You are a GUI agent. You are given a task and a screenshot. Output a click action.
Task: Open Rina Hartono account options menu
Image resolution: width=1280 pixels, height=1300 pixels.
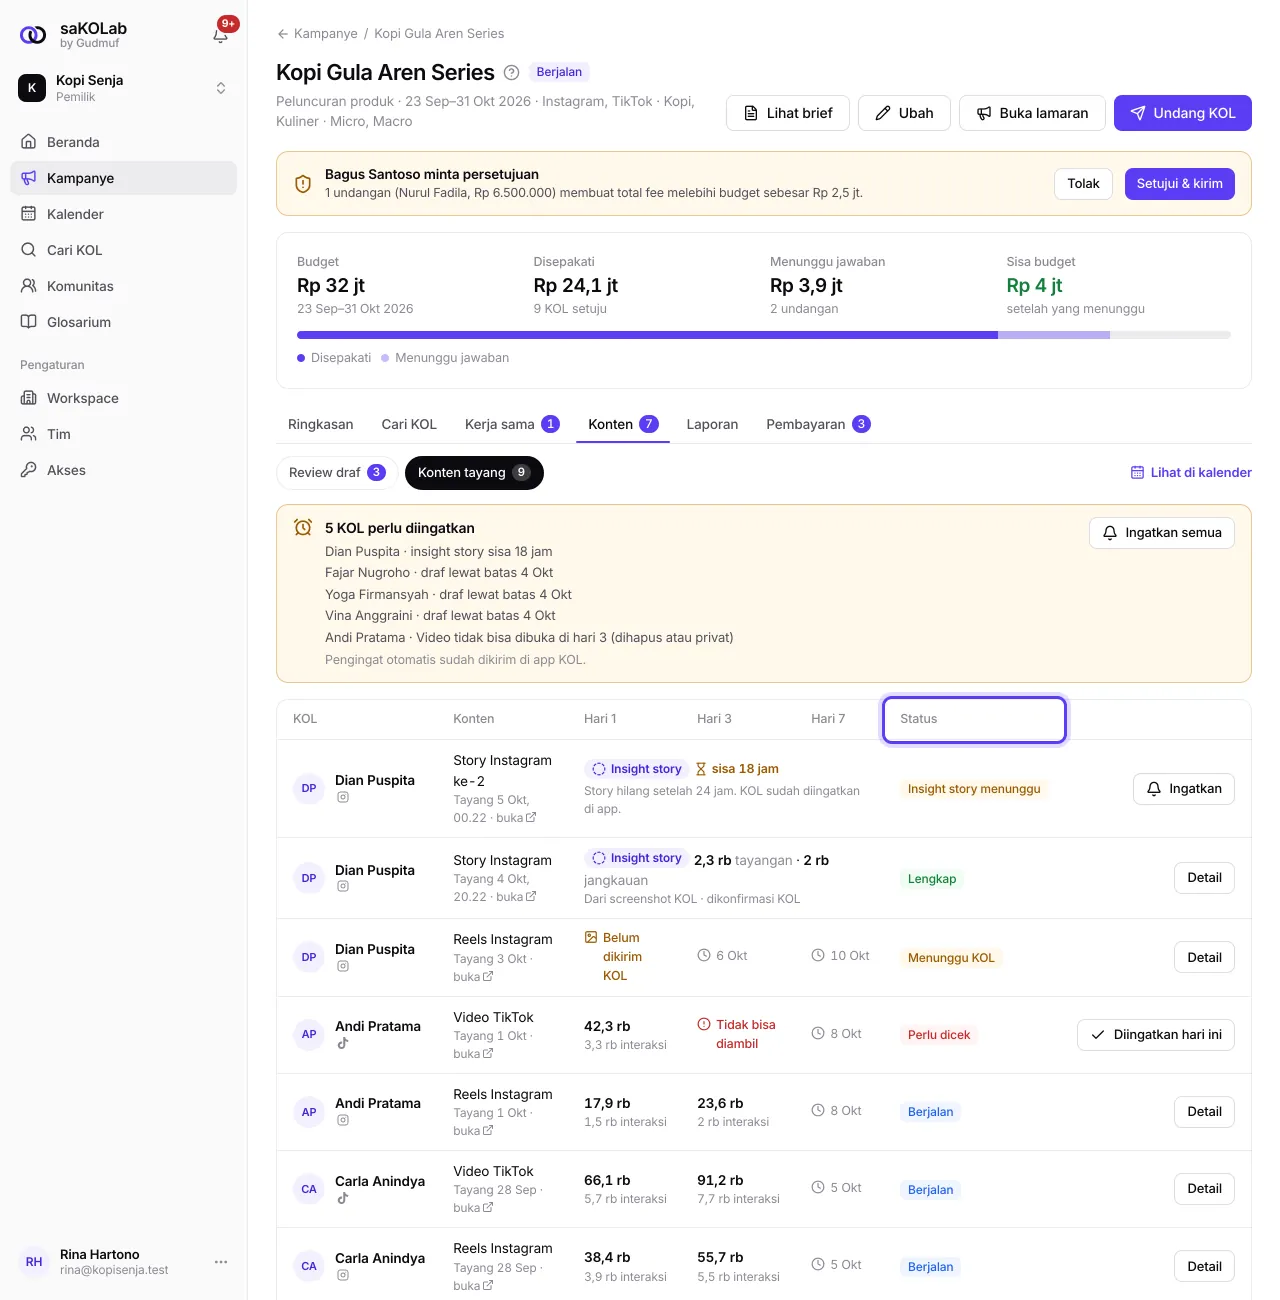(x=221, y=1262)
